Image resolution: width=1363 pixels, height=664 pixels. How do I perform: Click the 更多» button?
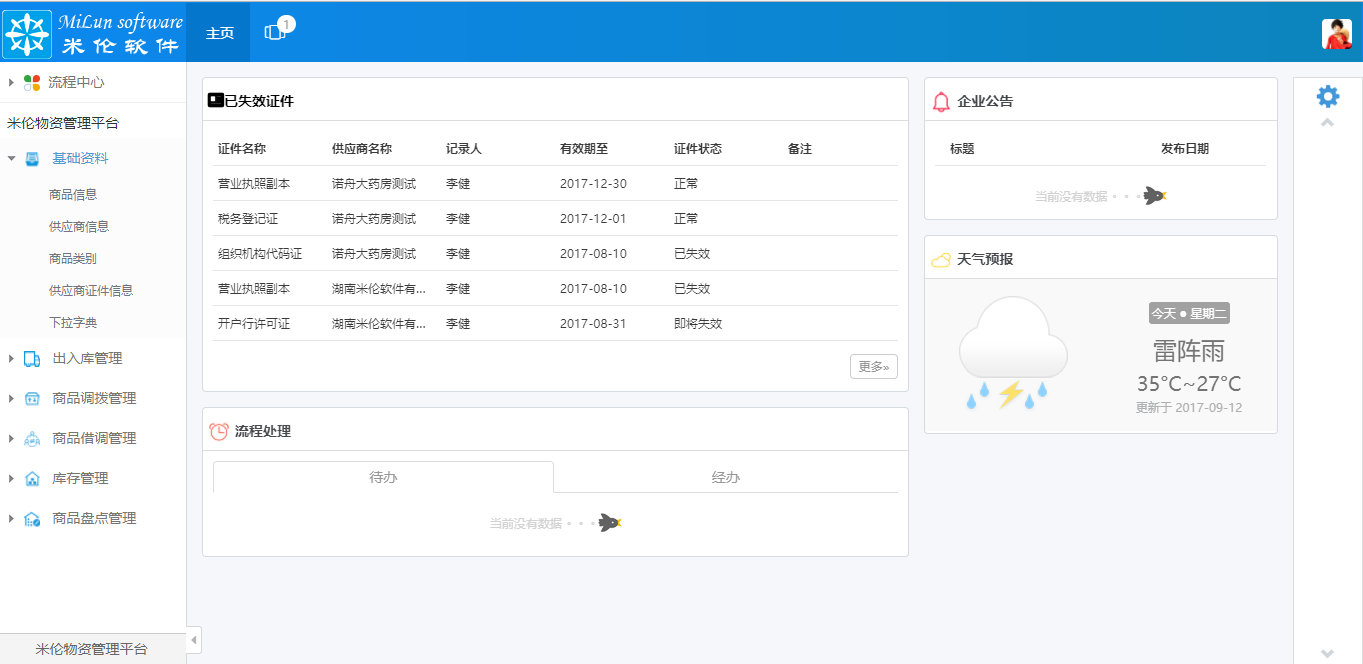pos(872,366)
